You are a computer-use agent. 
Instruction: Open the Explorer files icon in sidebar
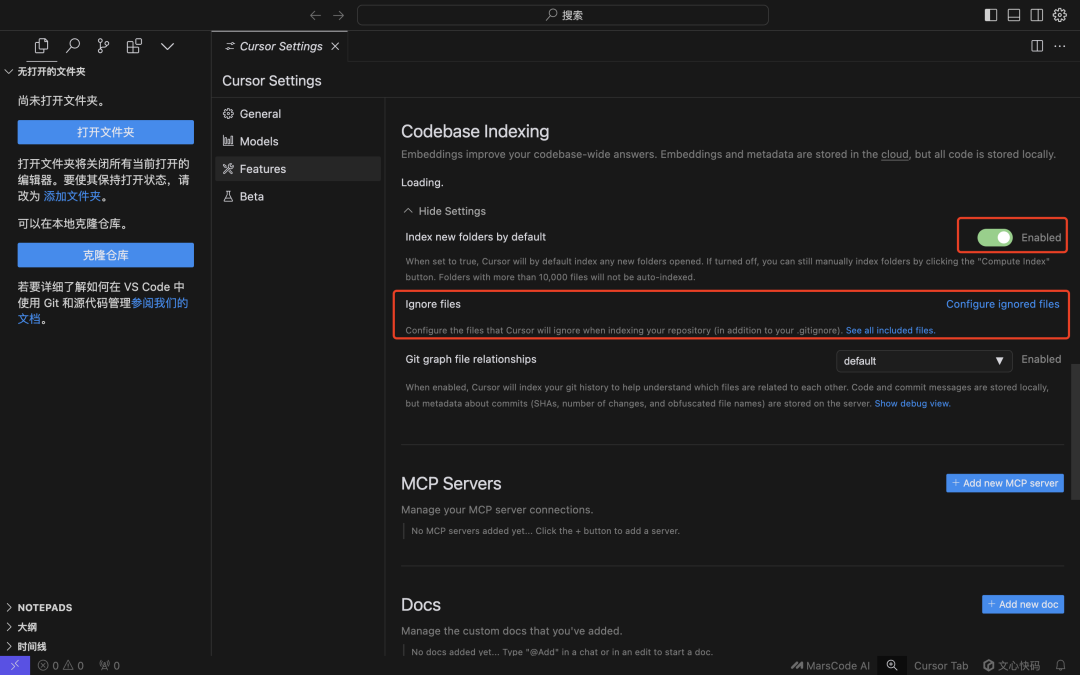point(41,46)
